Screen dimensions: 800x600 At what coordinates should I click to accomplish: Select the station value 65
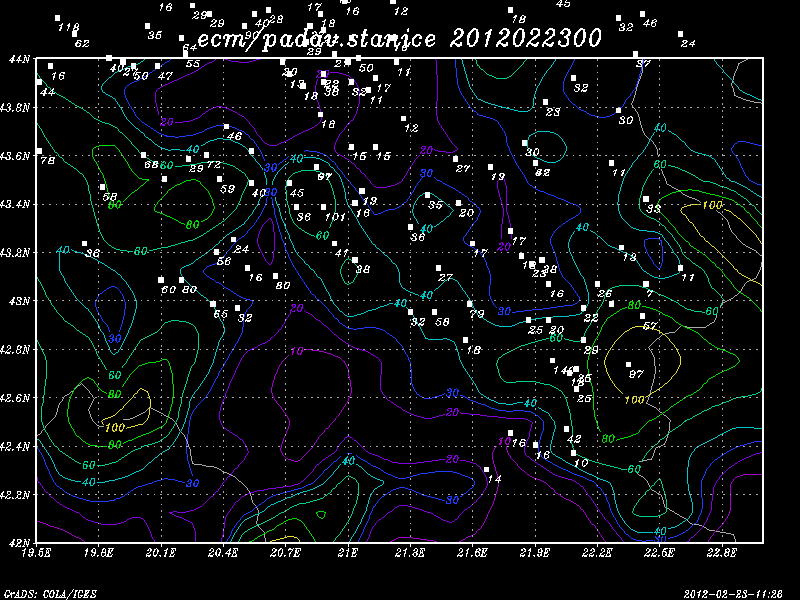click(220, 314)
